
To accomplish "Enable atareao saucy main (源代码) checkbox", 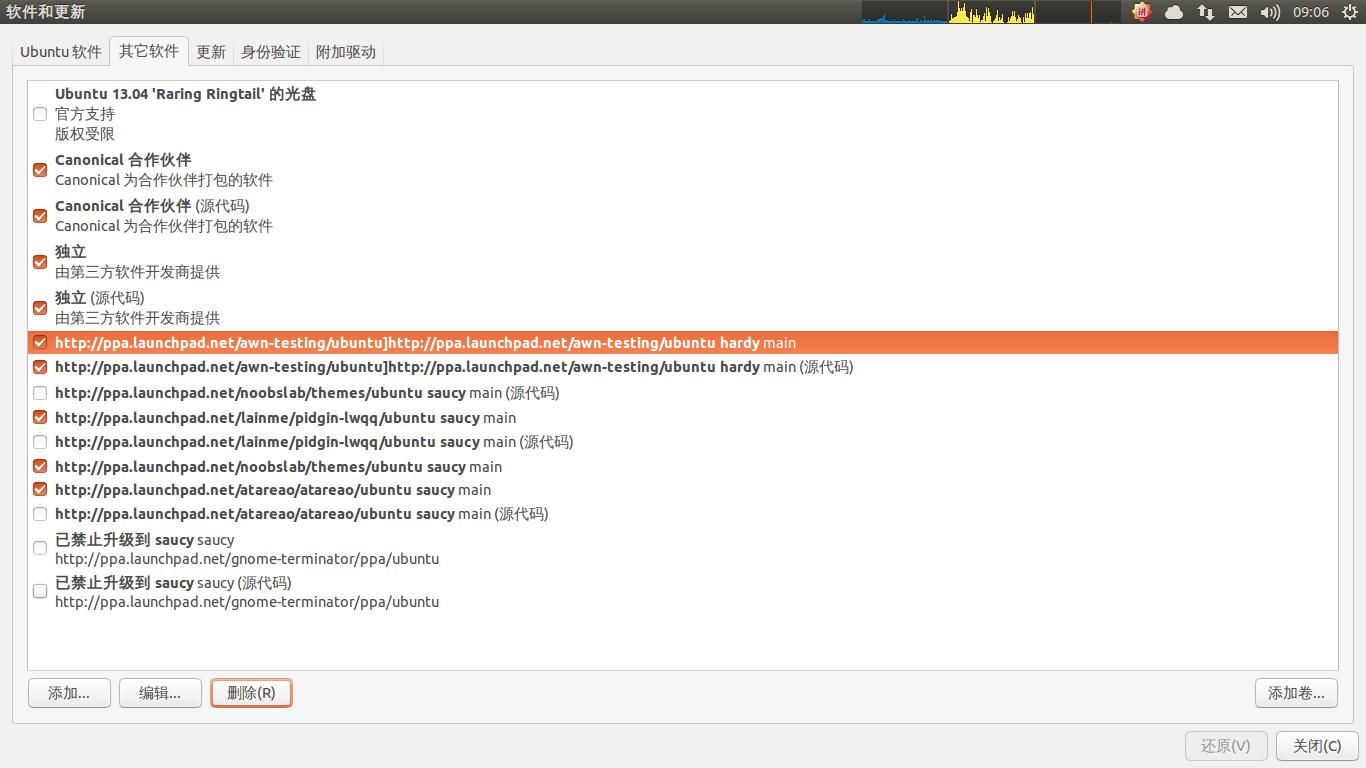I will tap(40, 514).
